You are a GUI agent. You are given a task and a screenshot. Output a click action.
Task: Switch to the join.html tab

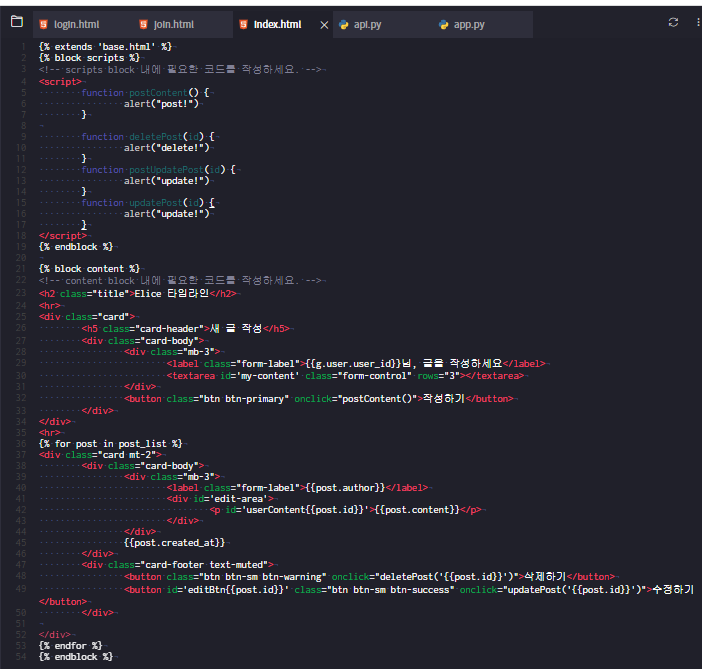(x=174, y=25)
